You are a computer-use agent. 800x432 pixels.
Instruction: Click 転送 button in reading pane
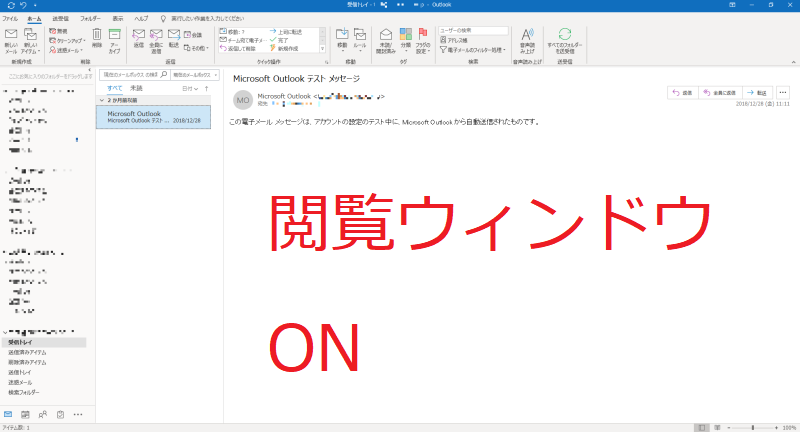757,93
